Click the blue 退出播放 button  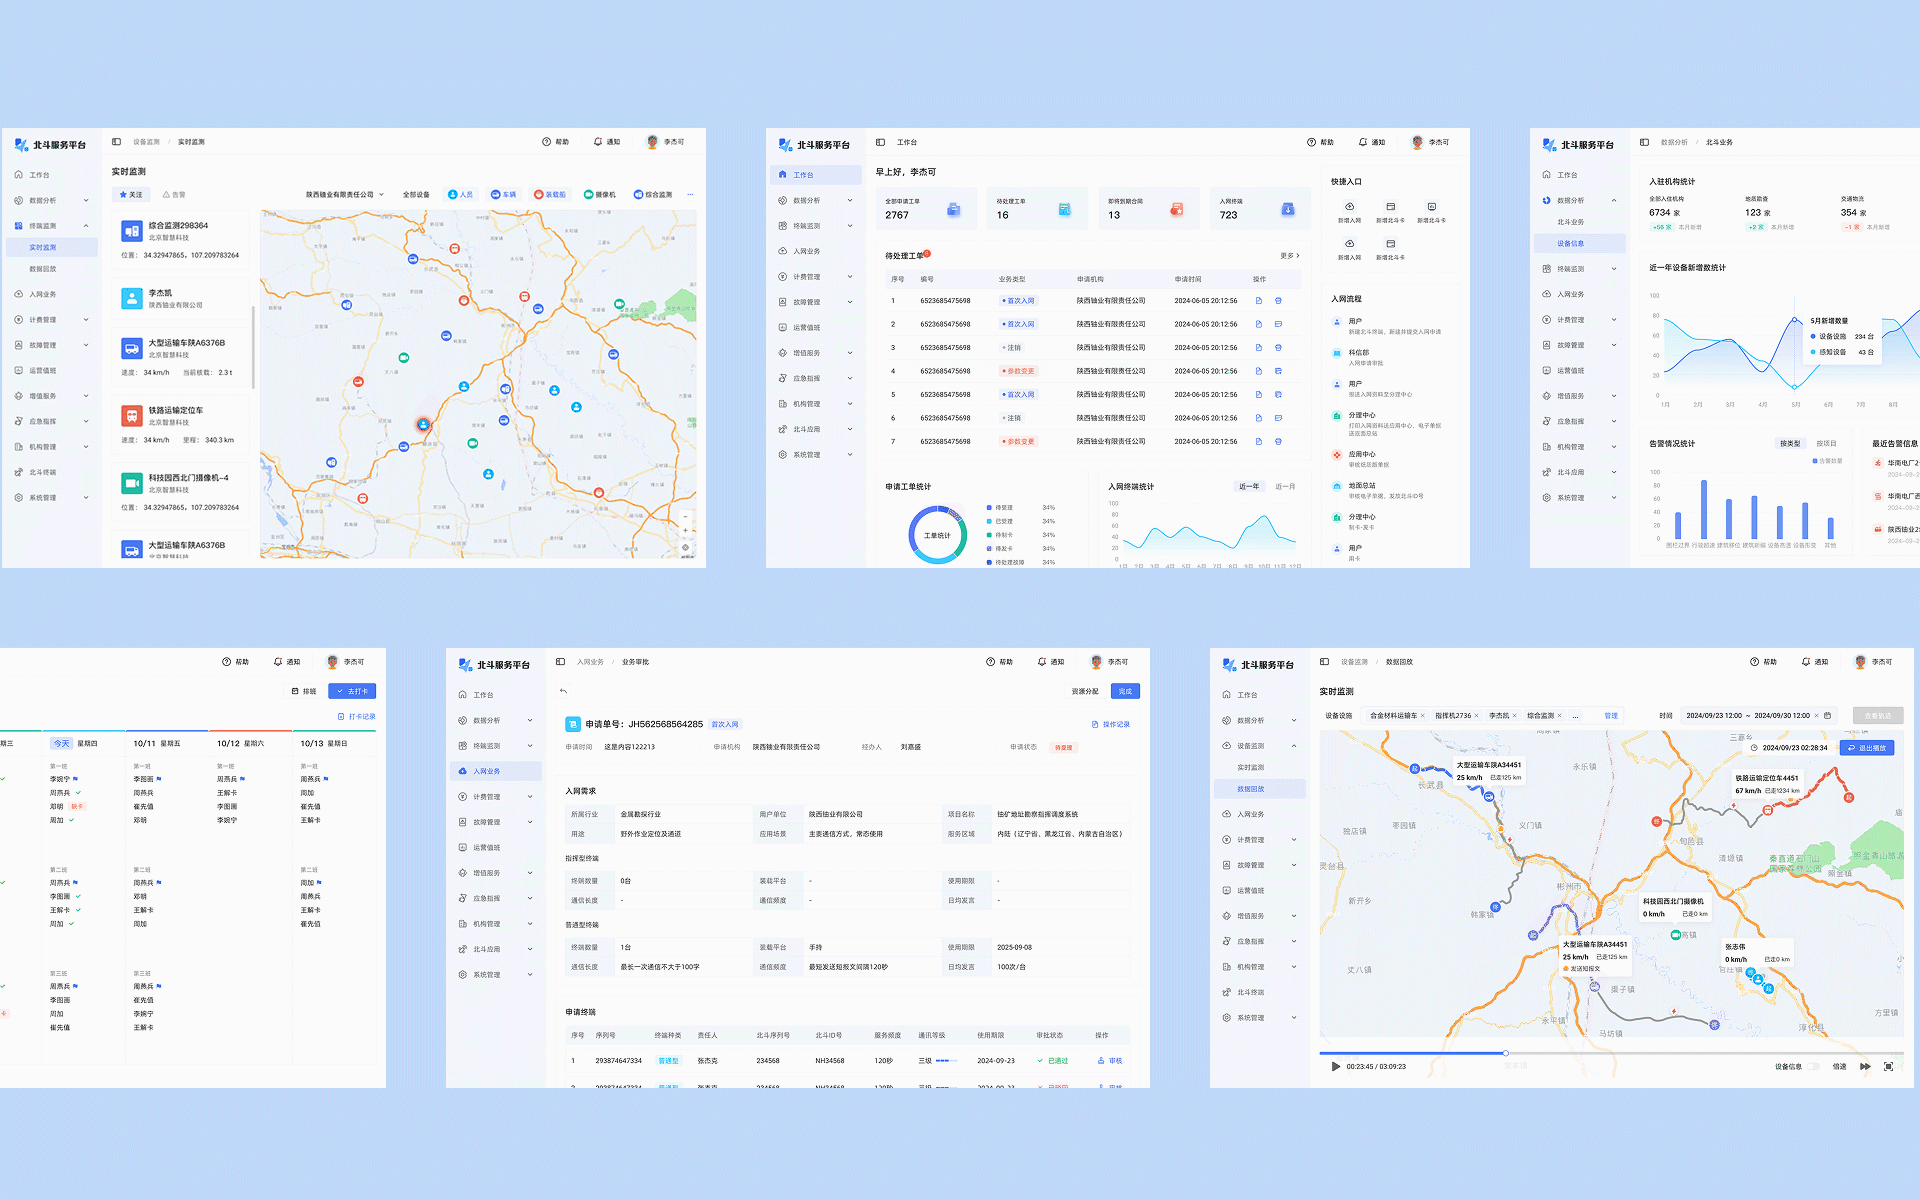tap(1866, 748)
